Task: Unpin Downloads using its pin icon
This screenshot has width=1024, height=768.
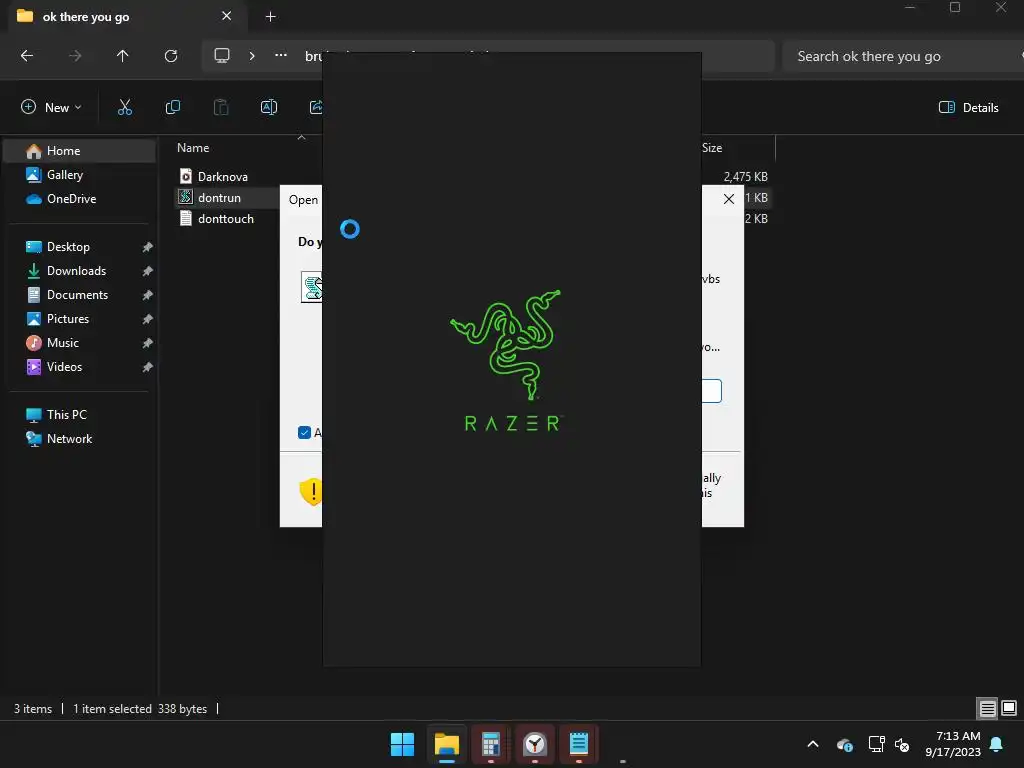Action: pyautogui.click(x=148, y=271)
